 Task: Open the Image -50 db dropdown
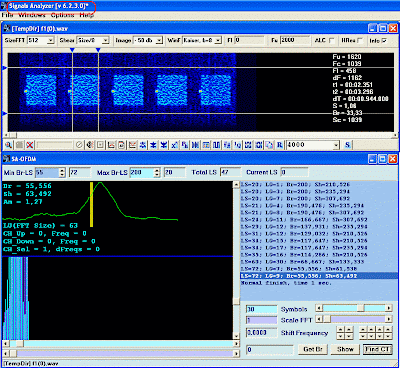[159, 40]
